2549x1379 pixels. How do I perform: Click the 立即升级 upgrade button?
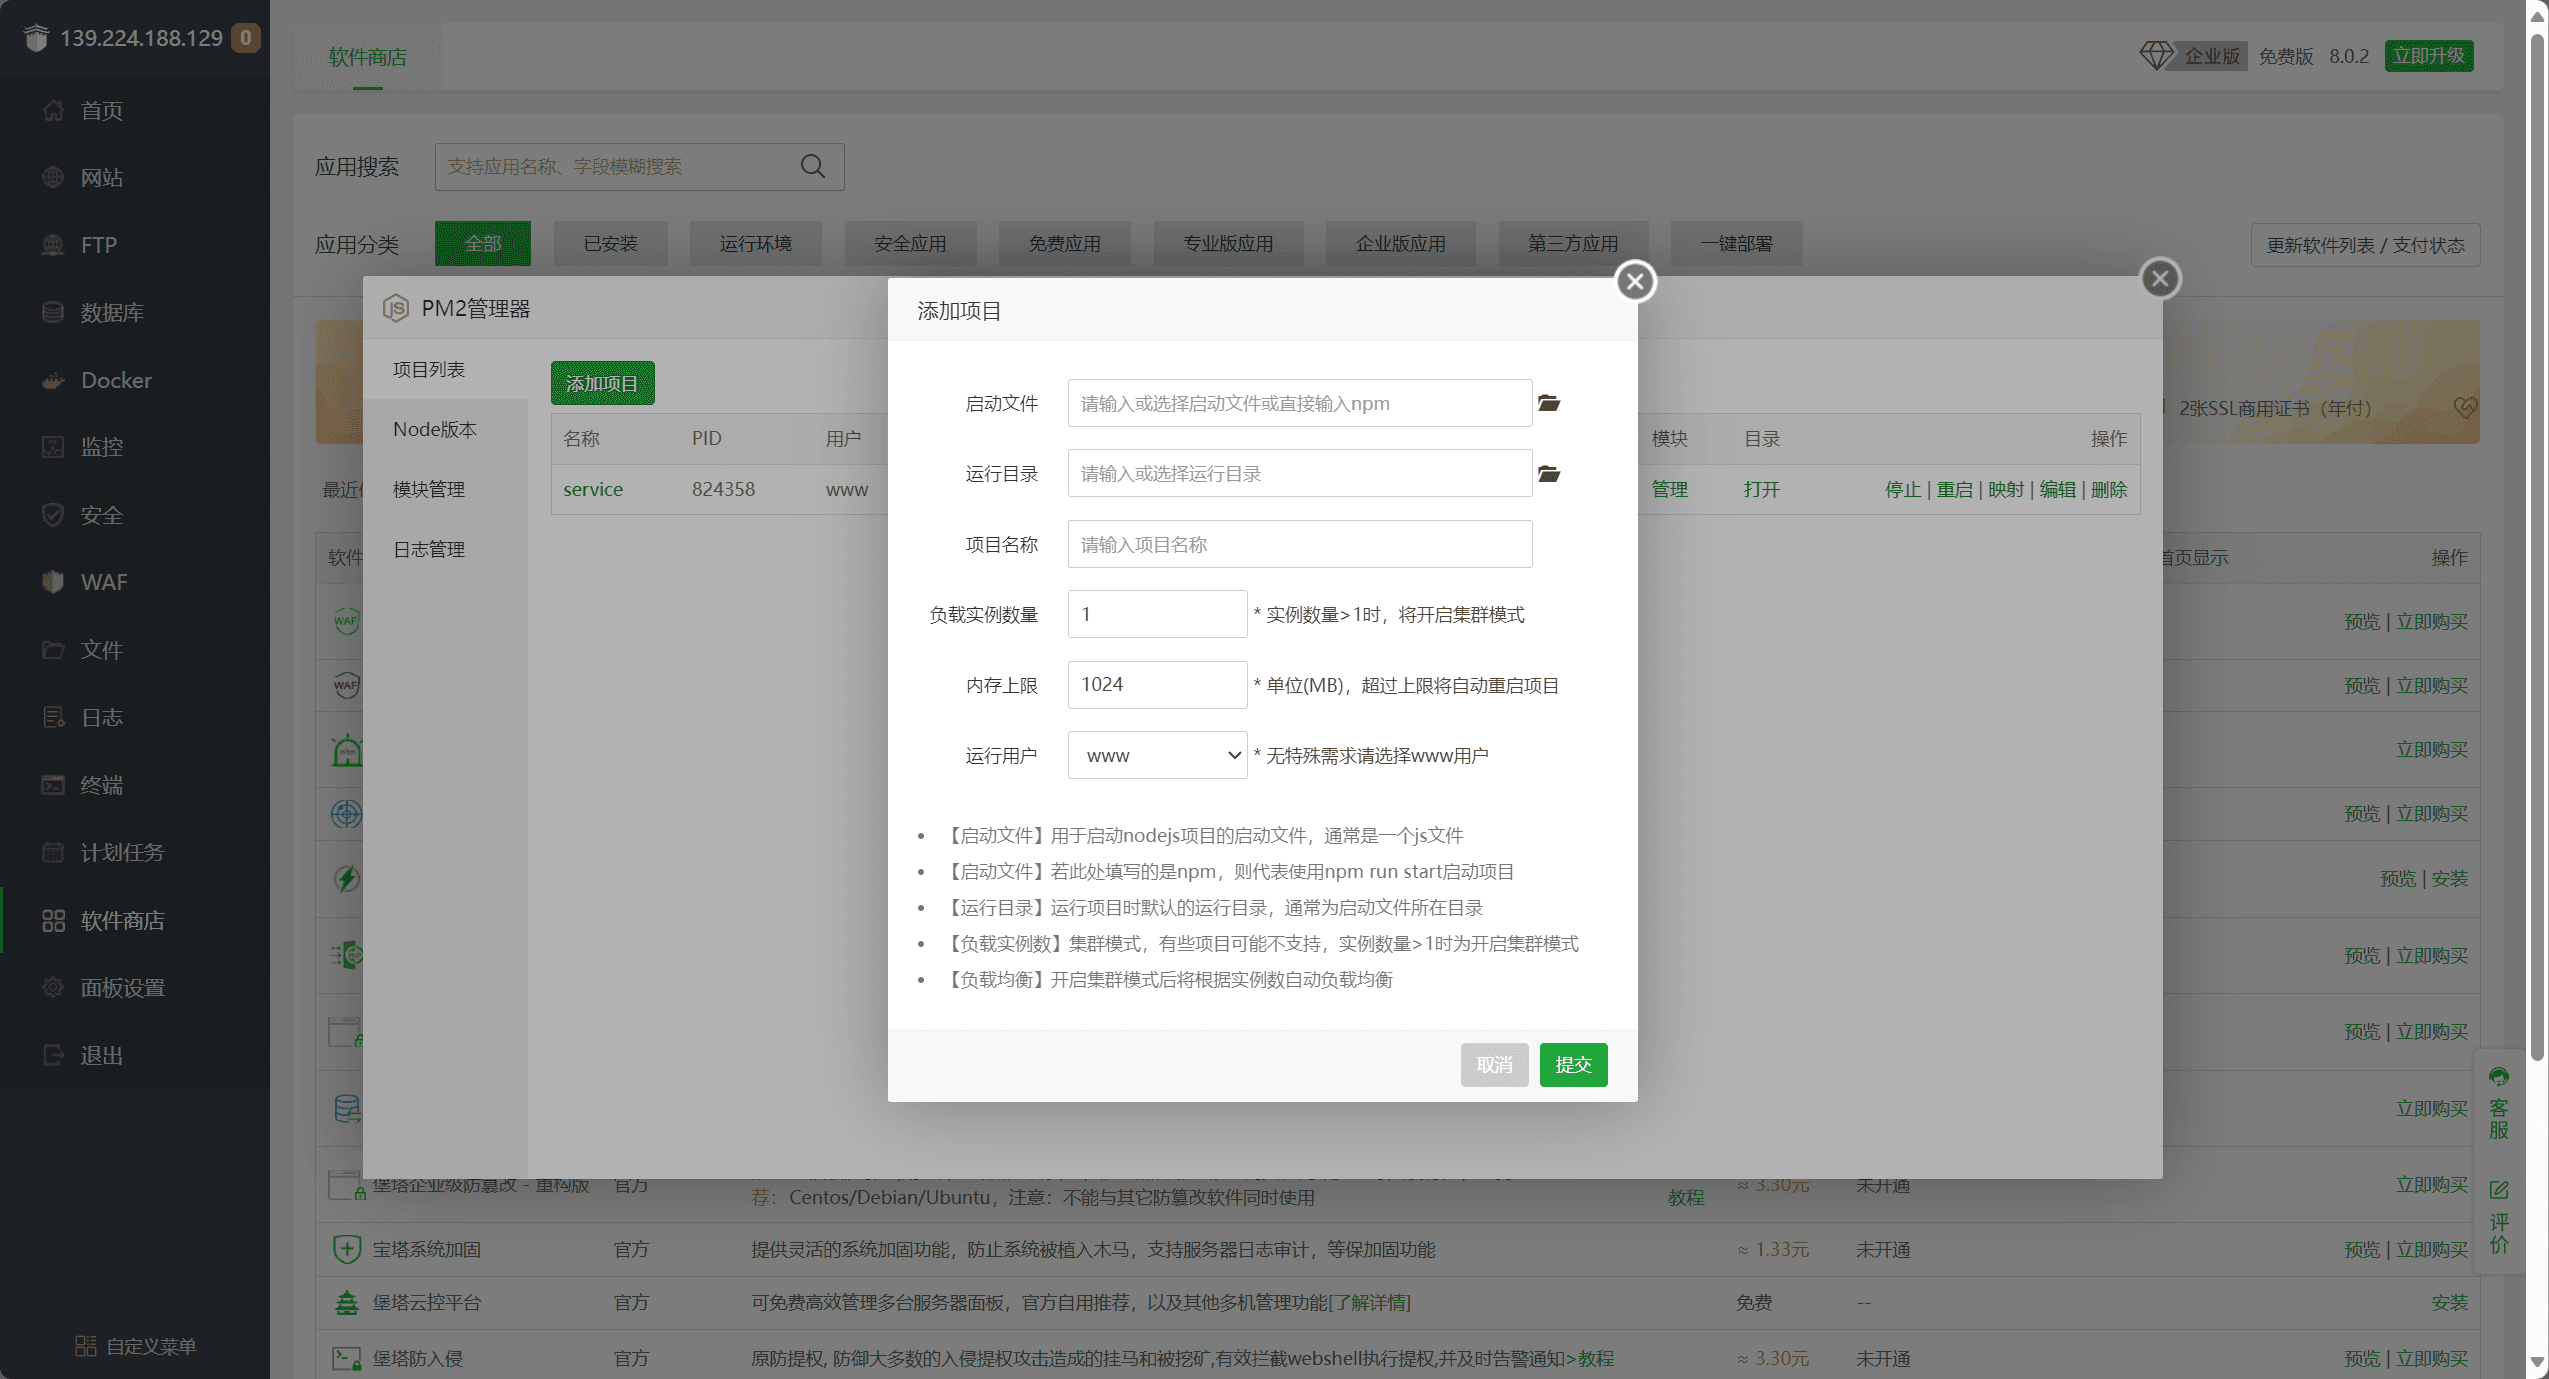point(2428,56)
